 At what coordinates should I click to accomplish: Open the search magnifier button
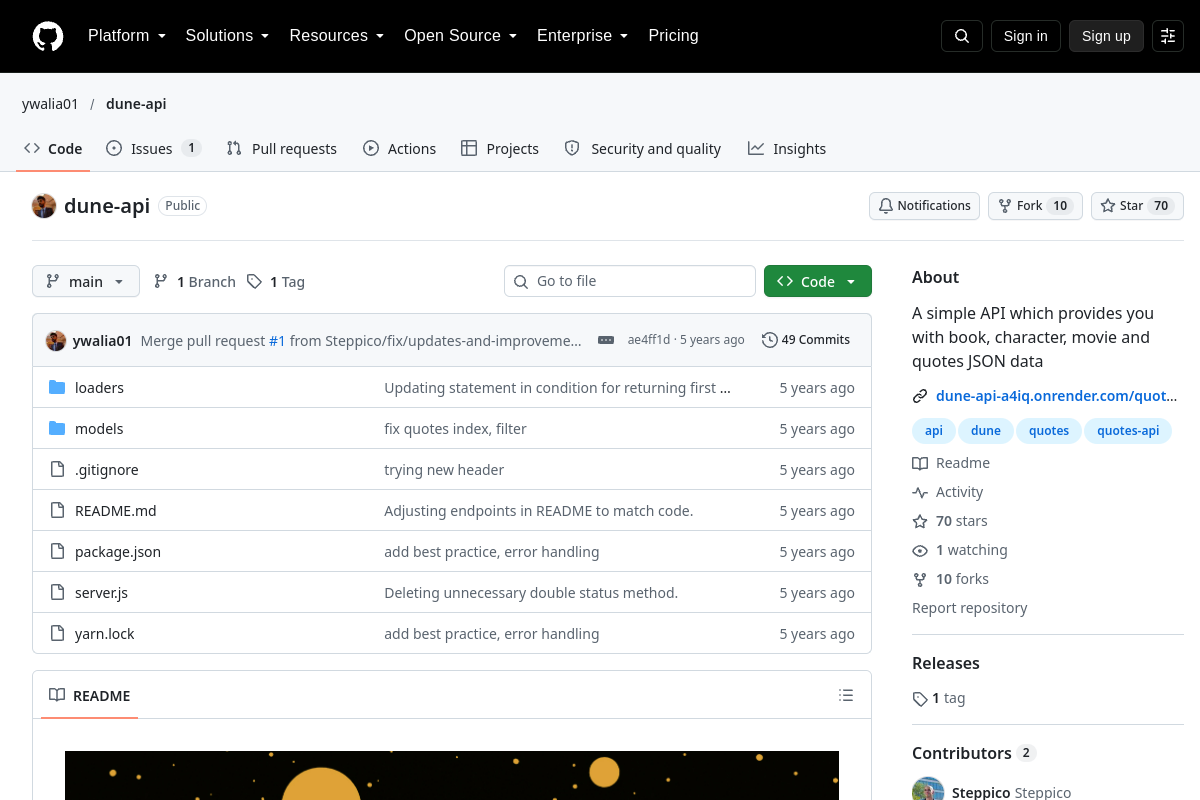click(962, 36)
